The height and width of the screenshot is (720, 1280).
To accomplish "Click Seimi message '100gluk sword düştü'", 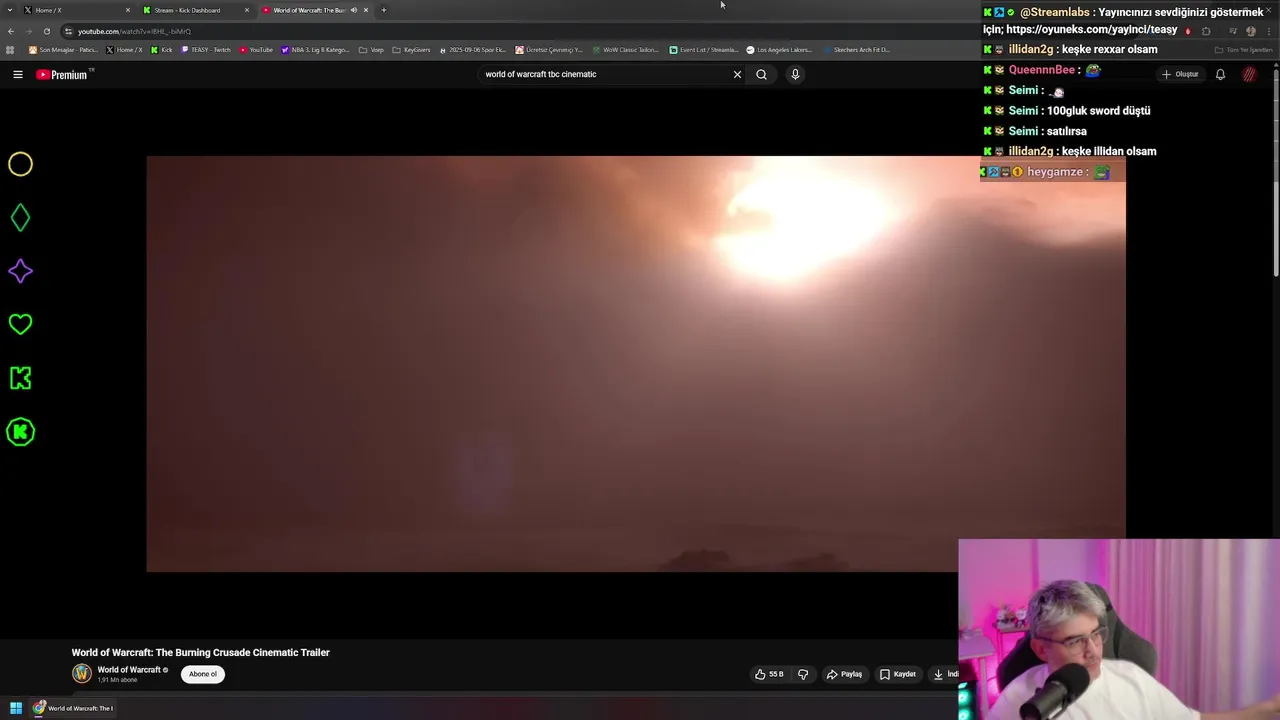I will tap(1099, 111).
